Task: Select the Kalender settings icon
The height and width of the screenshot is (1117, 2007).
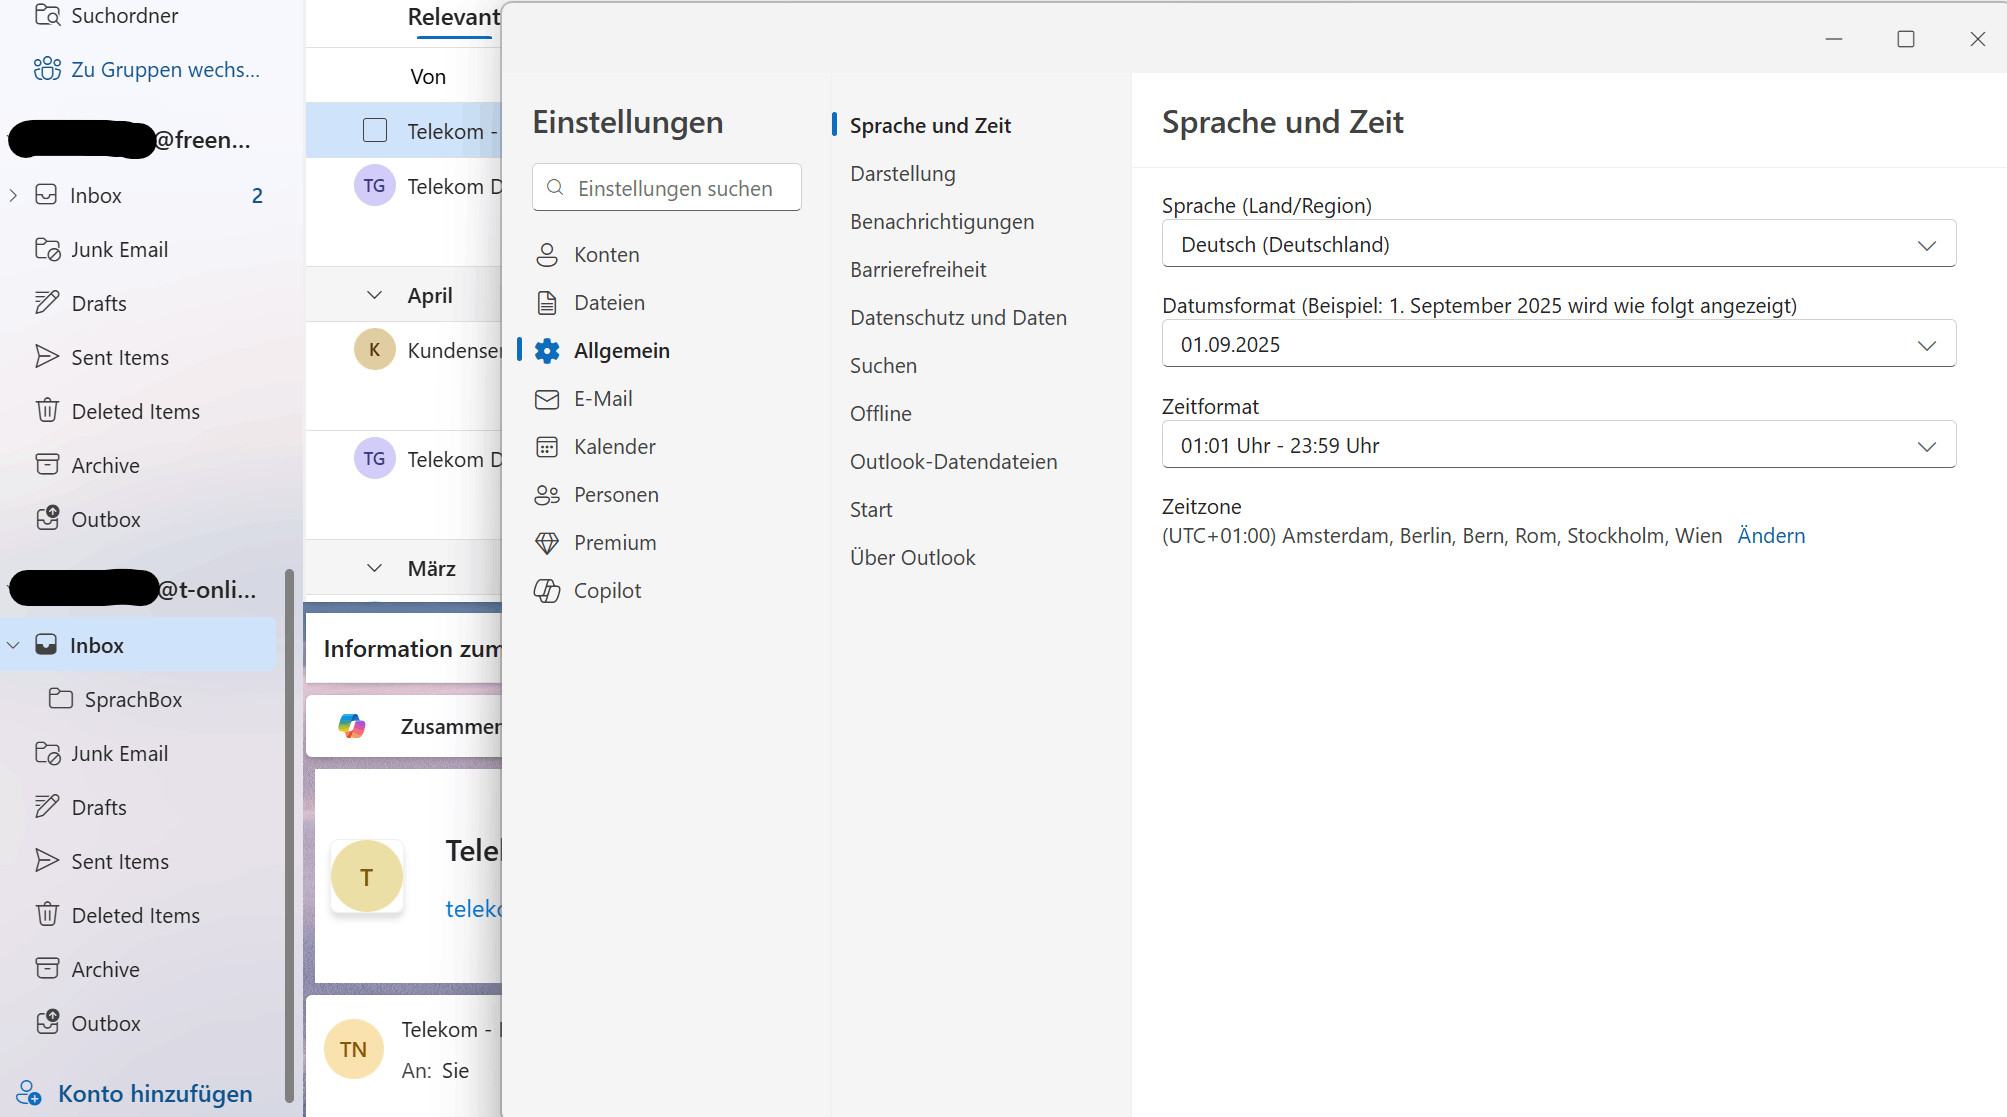Action: point(547,447)
